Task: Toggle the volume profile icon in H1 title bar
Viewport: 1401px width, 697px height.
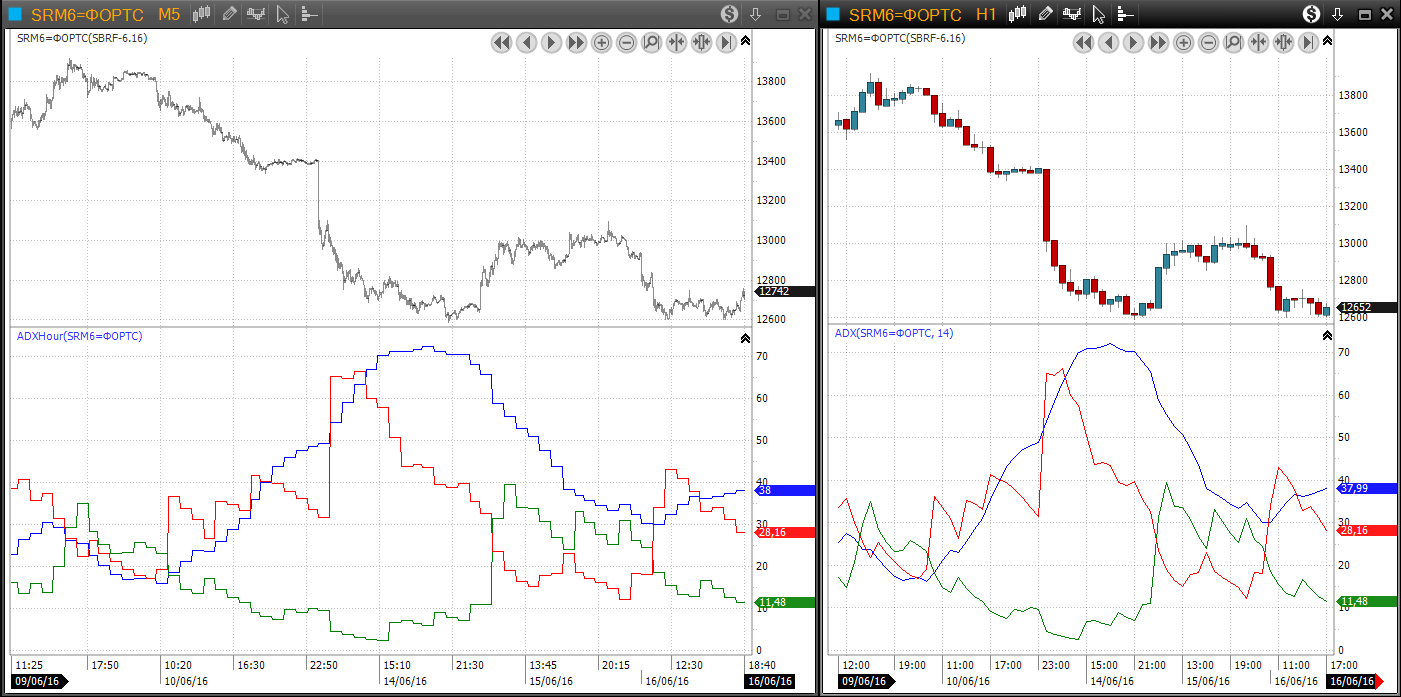Action: point(1124,14)
